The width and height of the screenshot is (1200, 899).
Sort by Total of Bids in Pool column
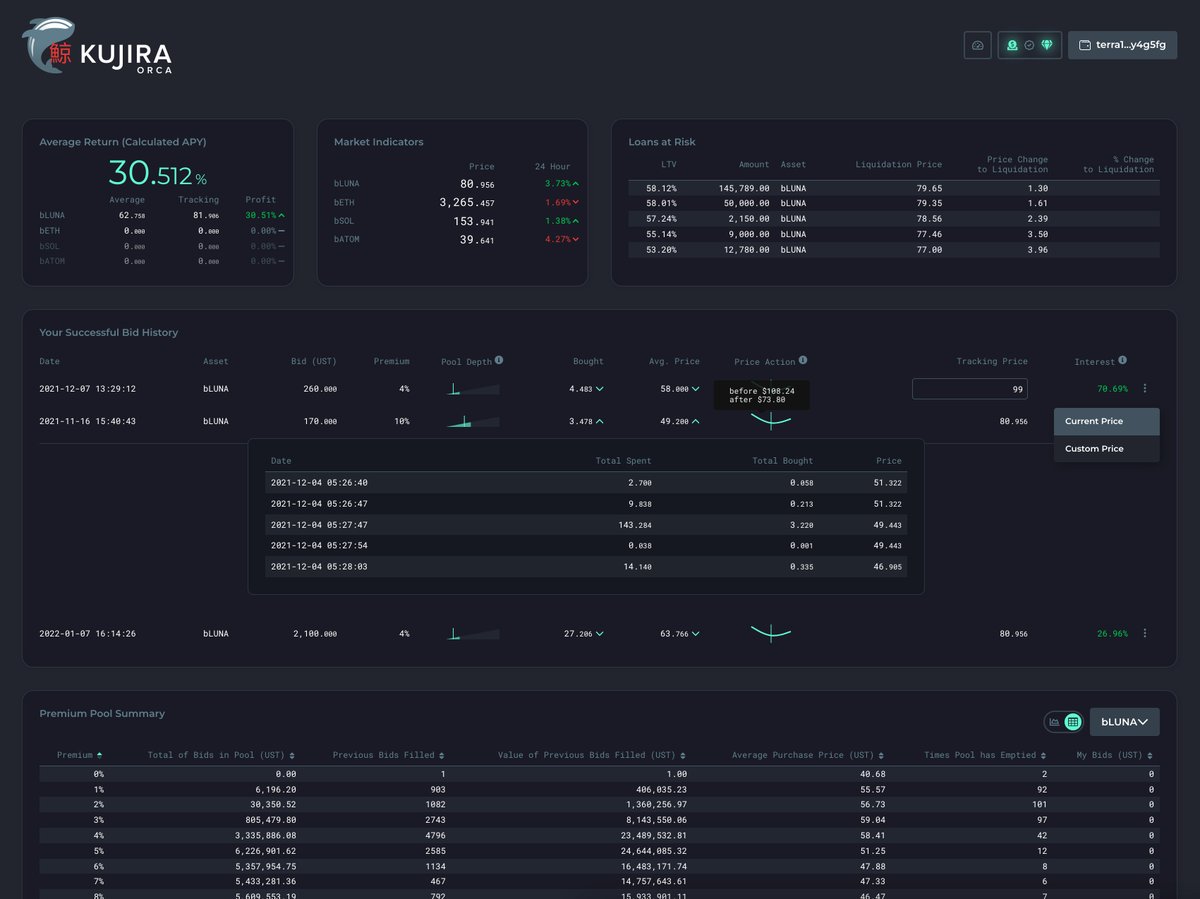[221, 755]
